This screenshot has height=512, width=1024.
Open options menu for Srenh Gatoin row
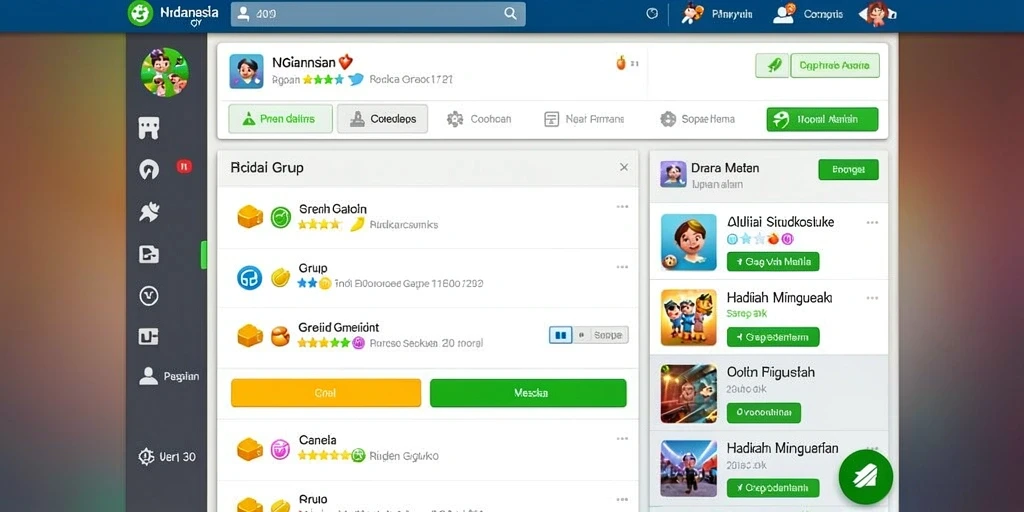622,207
